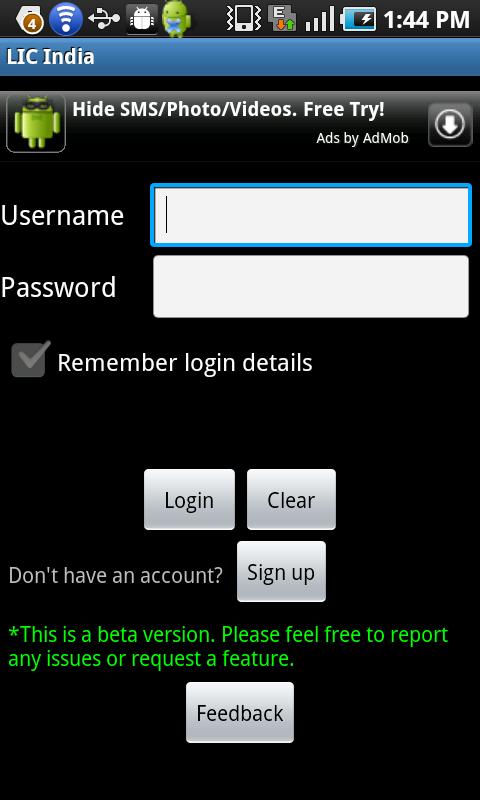Tap the green Android robot notification icon
The image size is (480, 800).
176,19
